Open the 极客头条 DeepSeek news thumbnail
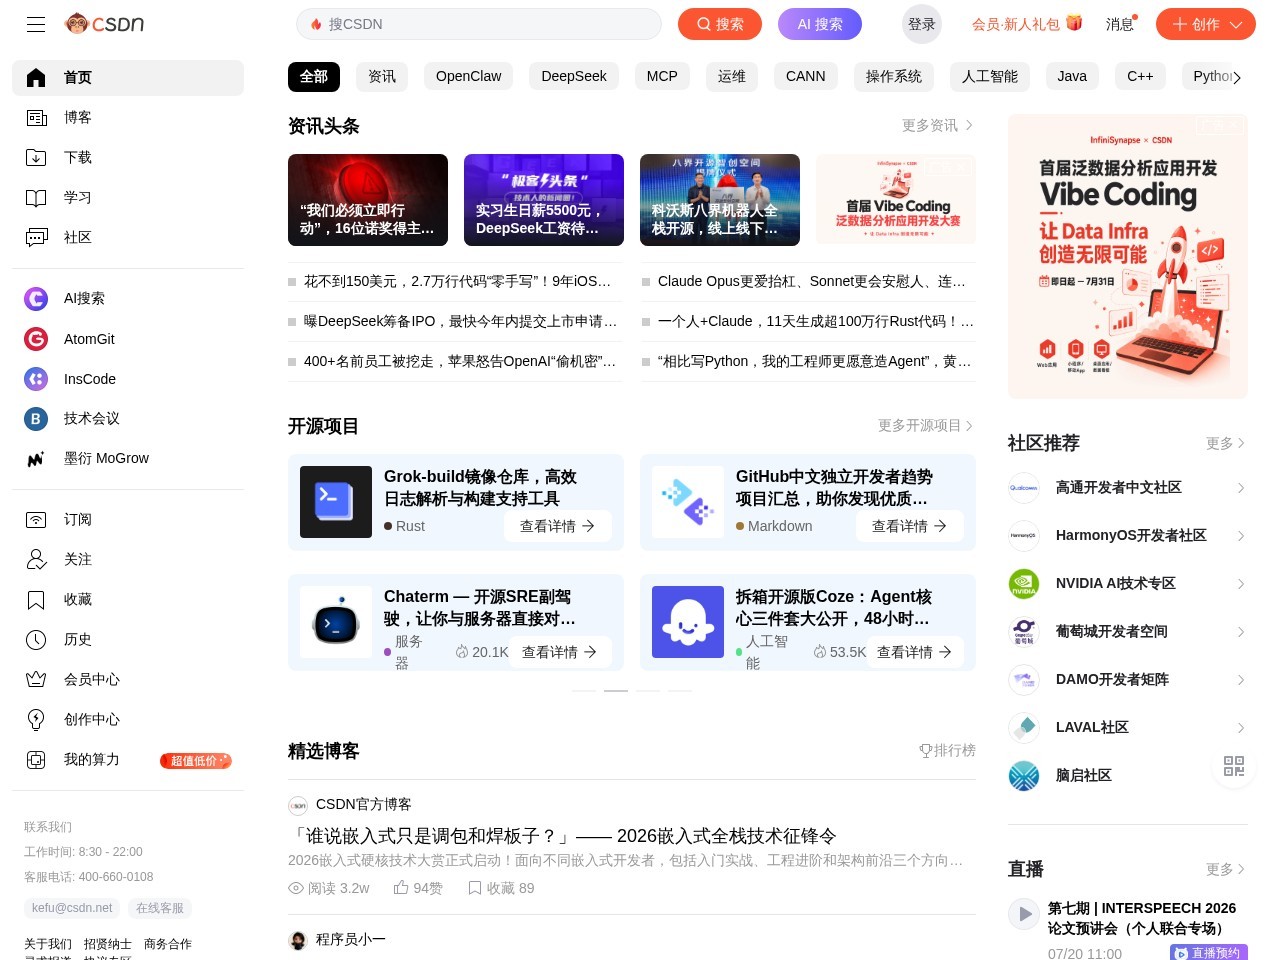The image size is (1280, 960). [544, 199]
